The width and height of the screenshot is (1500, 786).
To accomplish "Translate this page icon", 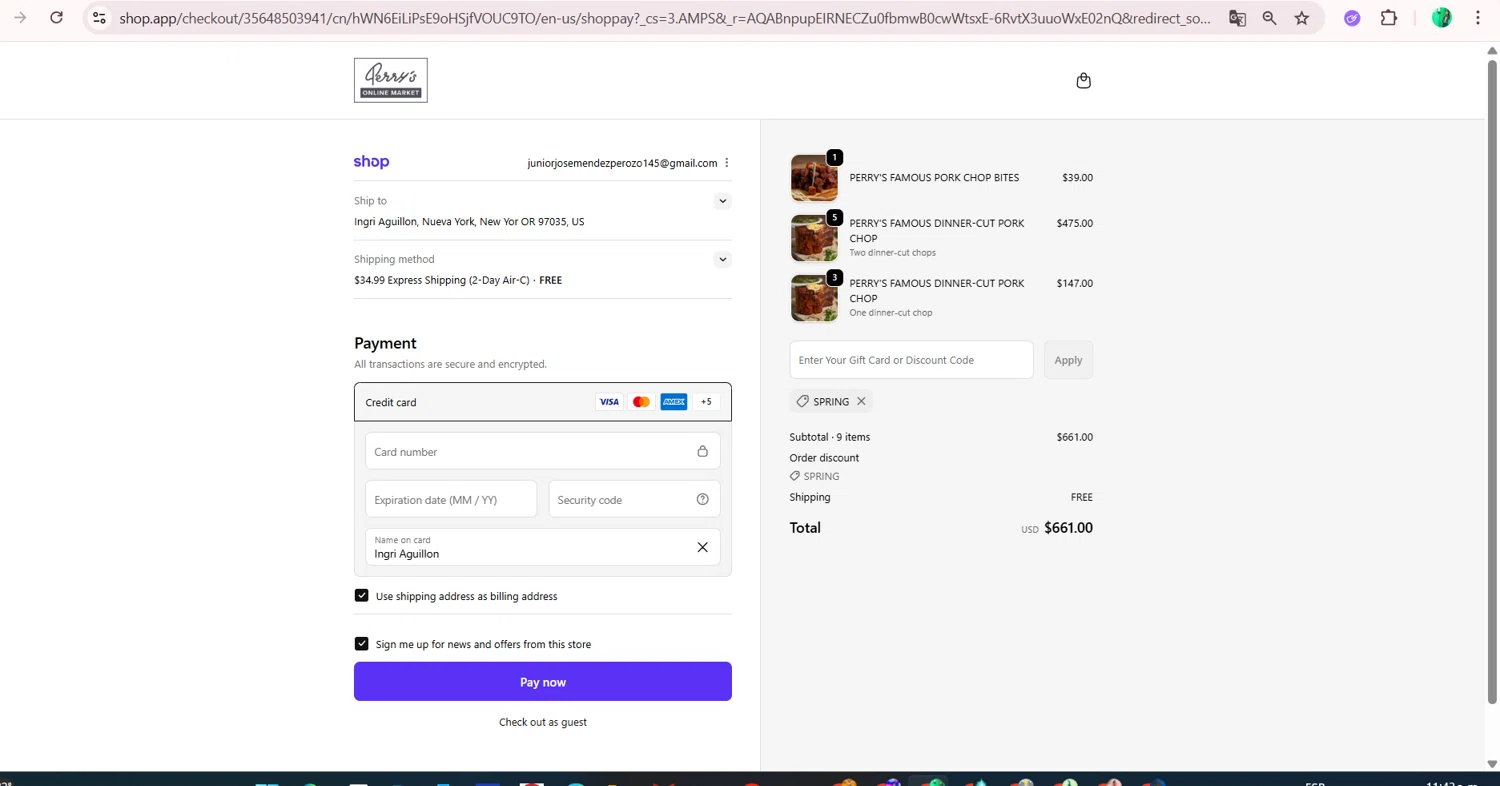I will (x=1237, y=18).
